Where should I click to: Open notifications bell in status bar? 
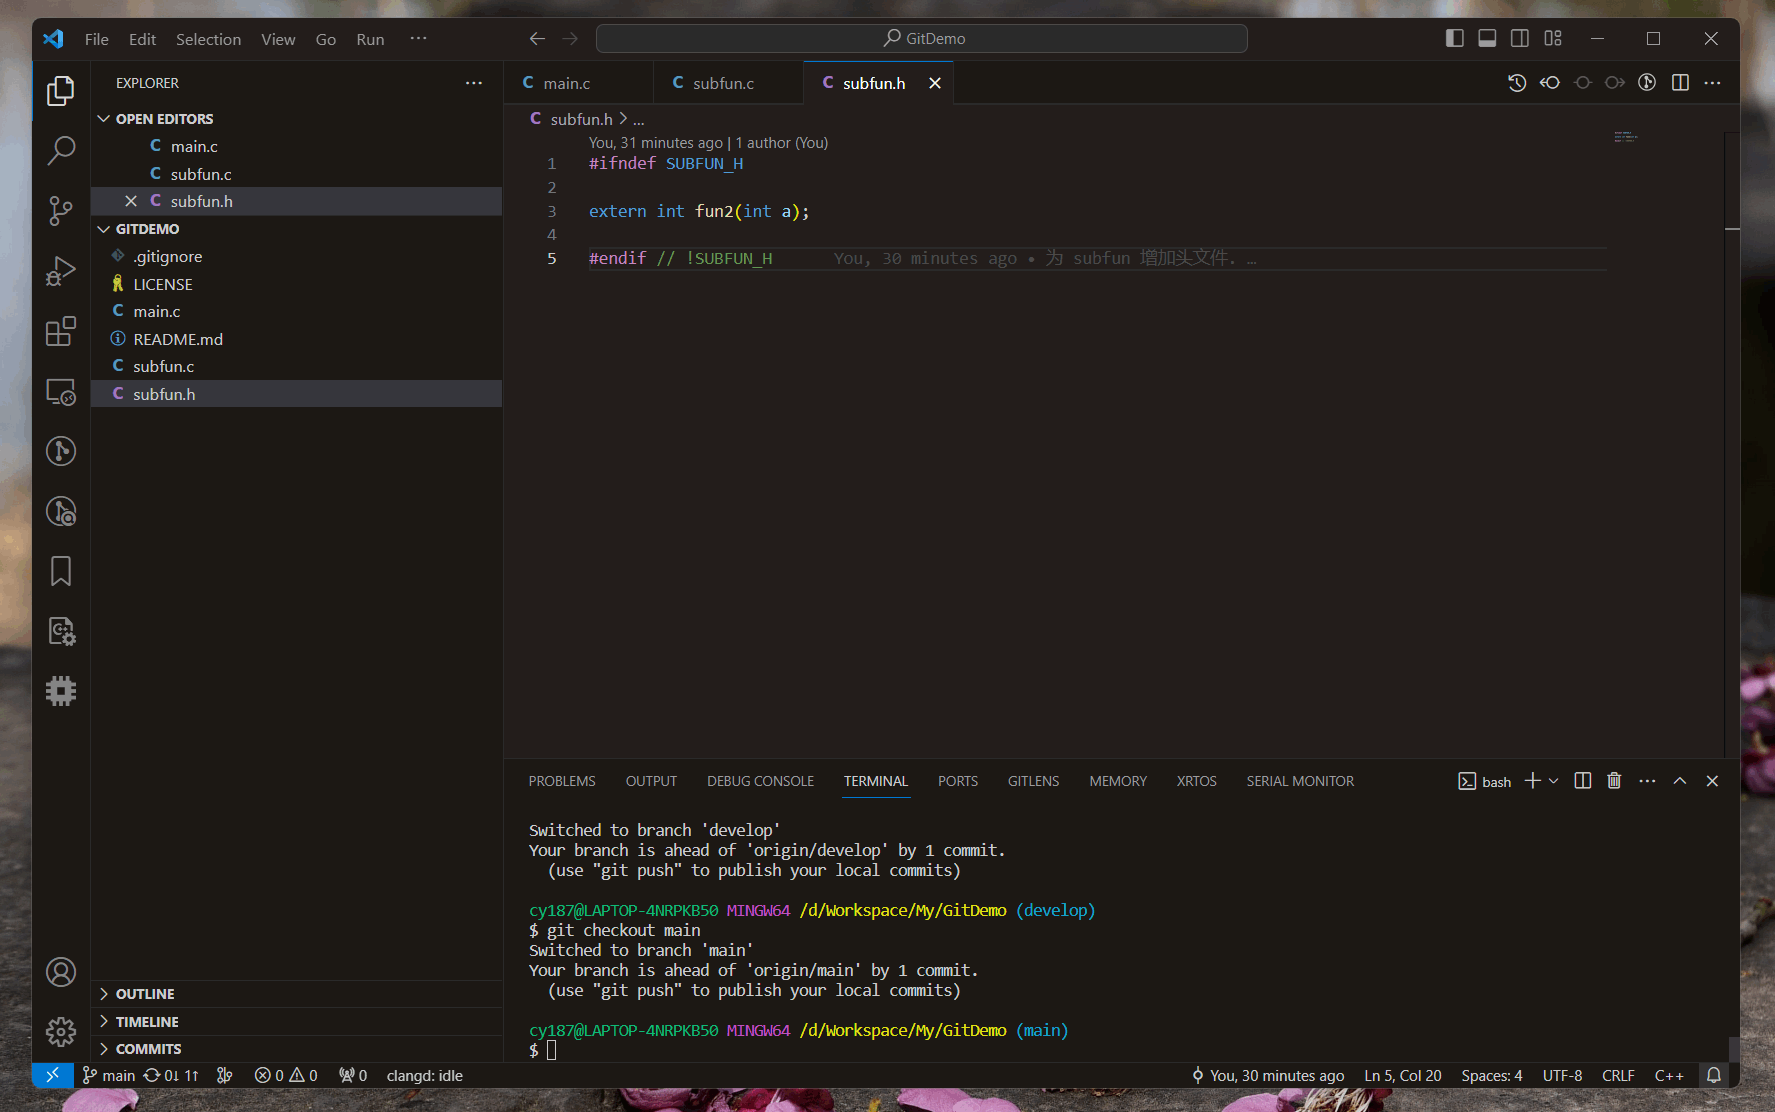[1714, 1076]
